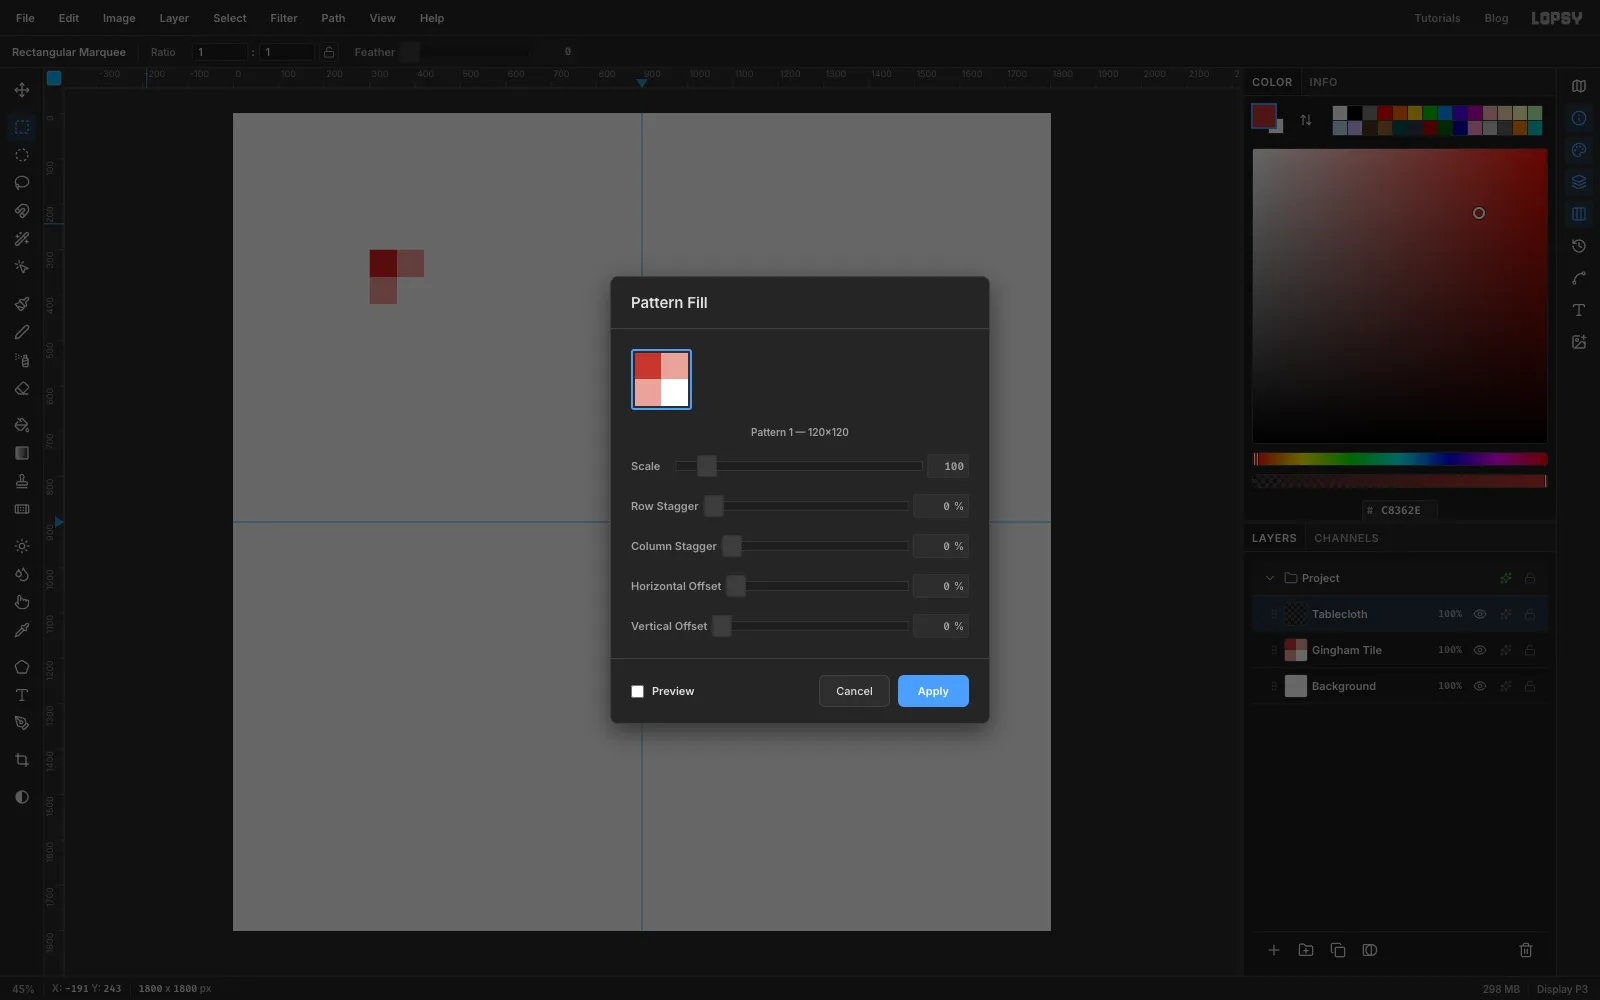Select the Text tool in left toolbar

pos(22,695)
